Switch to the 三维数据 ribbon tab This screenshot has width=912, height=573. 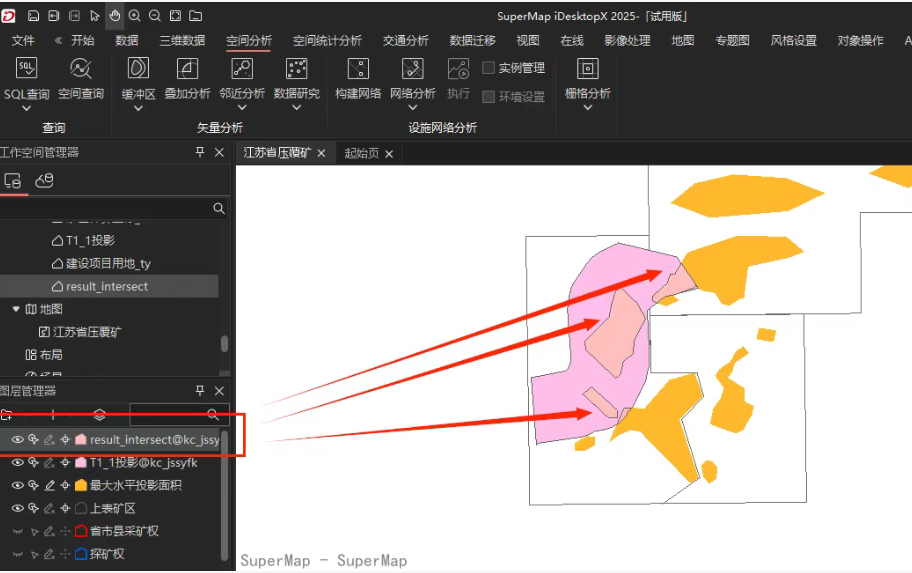(183, 40)
